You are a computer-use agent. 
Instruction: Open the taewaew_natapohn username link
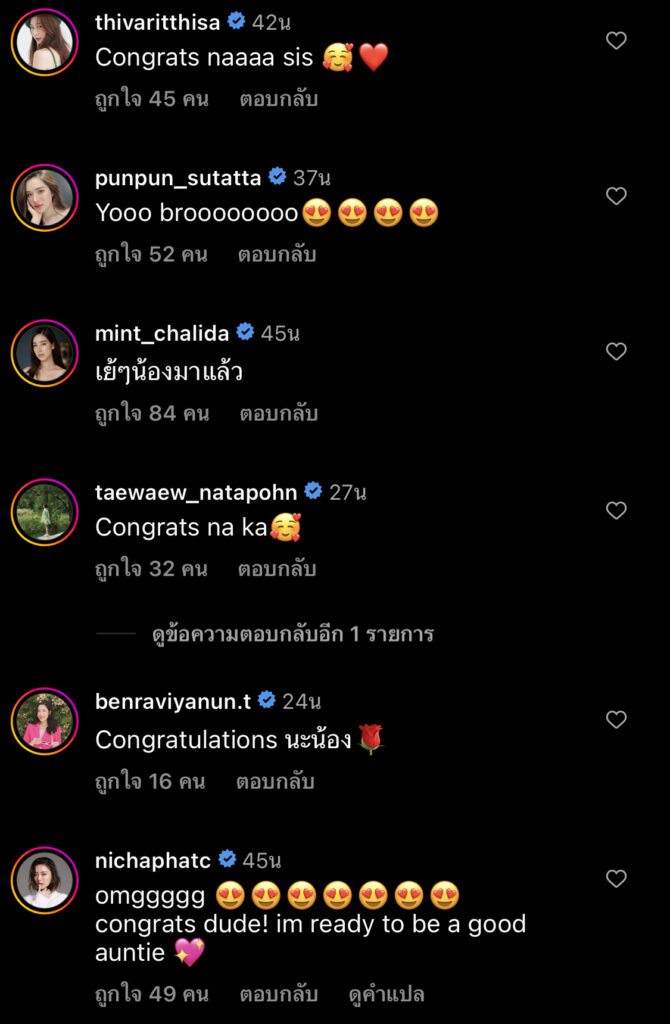pos(196,492)
